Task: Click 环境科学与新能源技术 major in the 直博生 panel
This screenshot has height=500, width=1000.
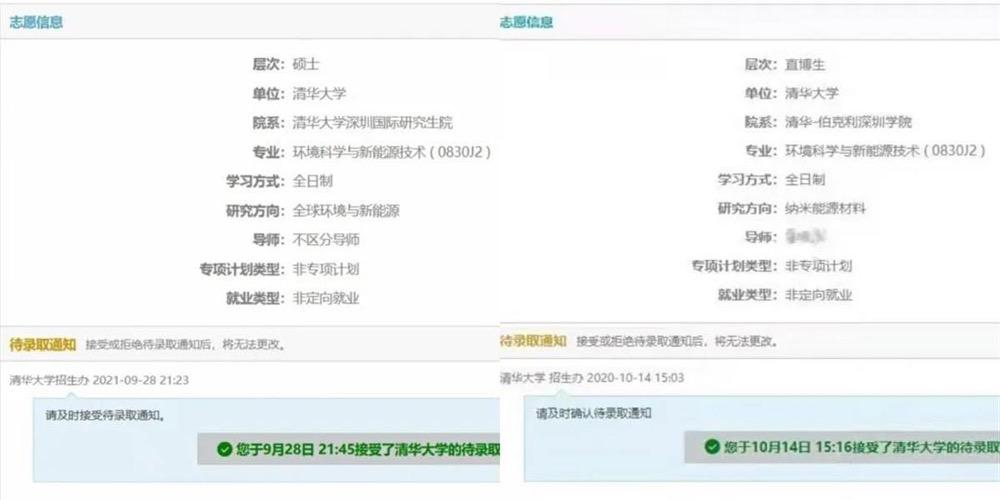Action: 885,151
